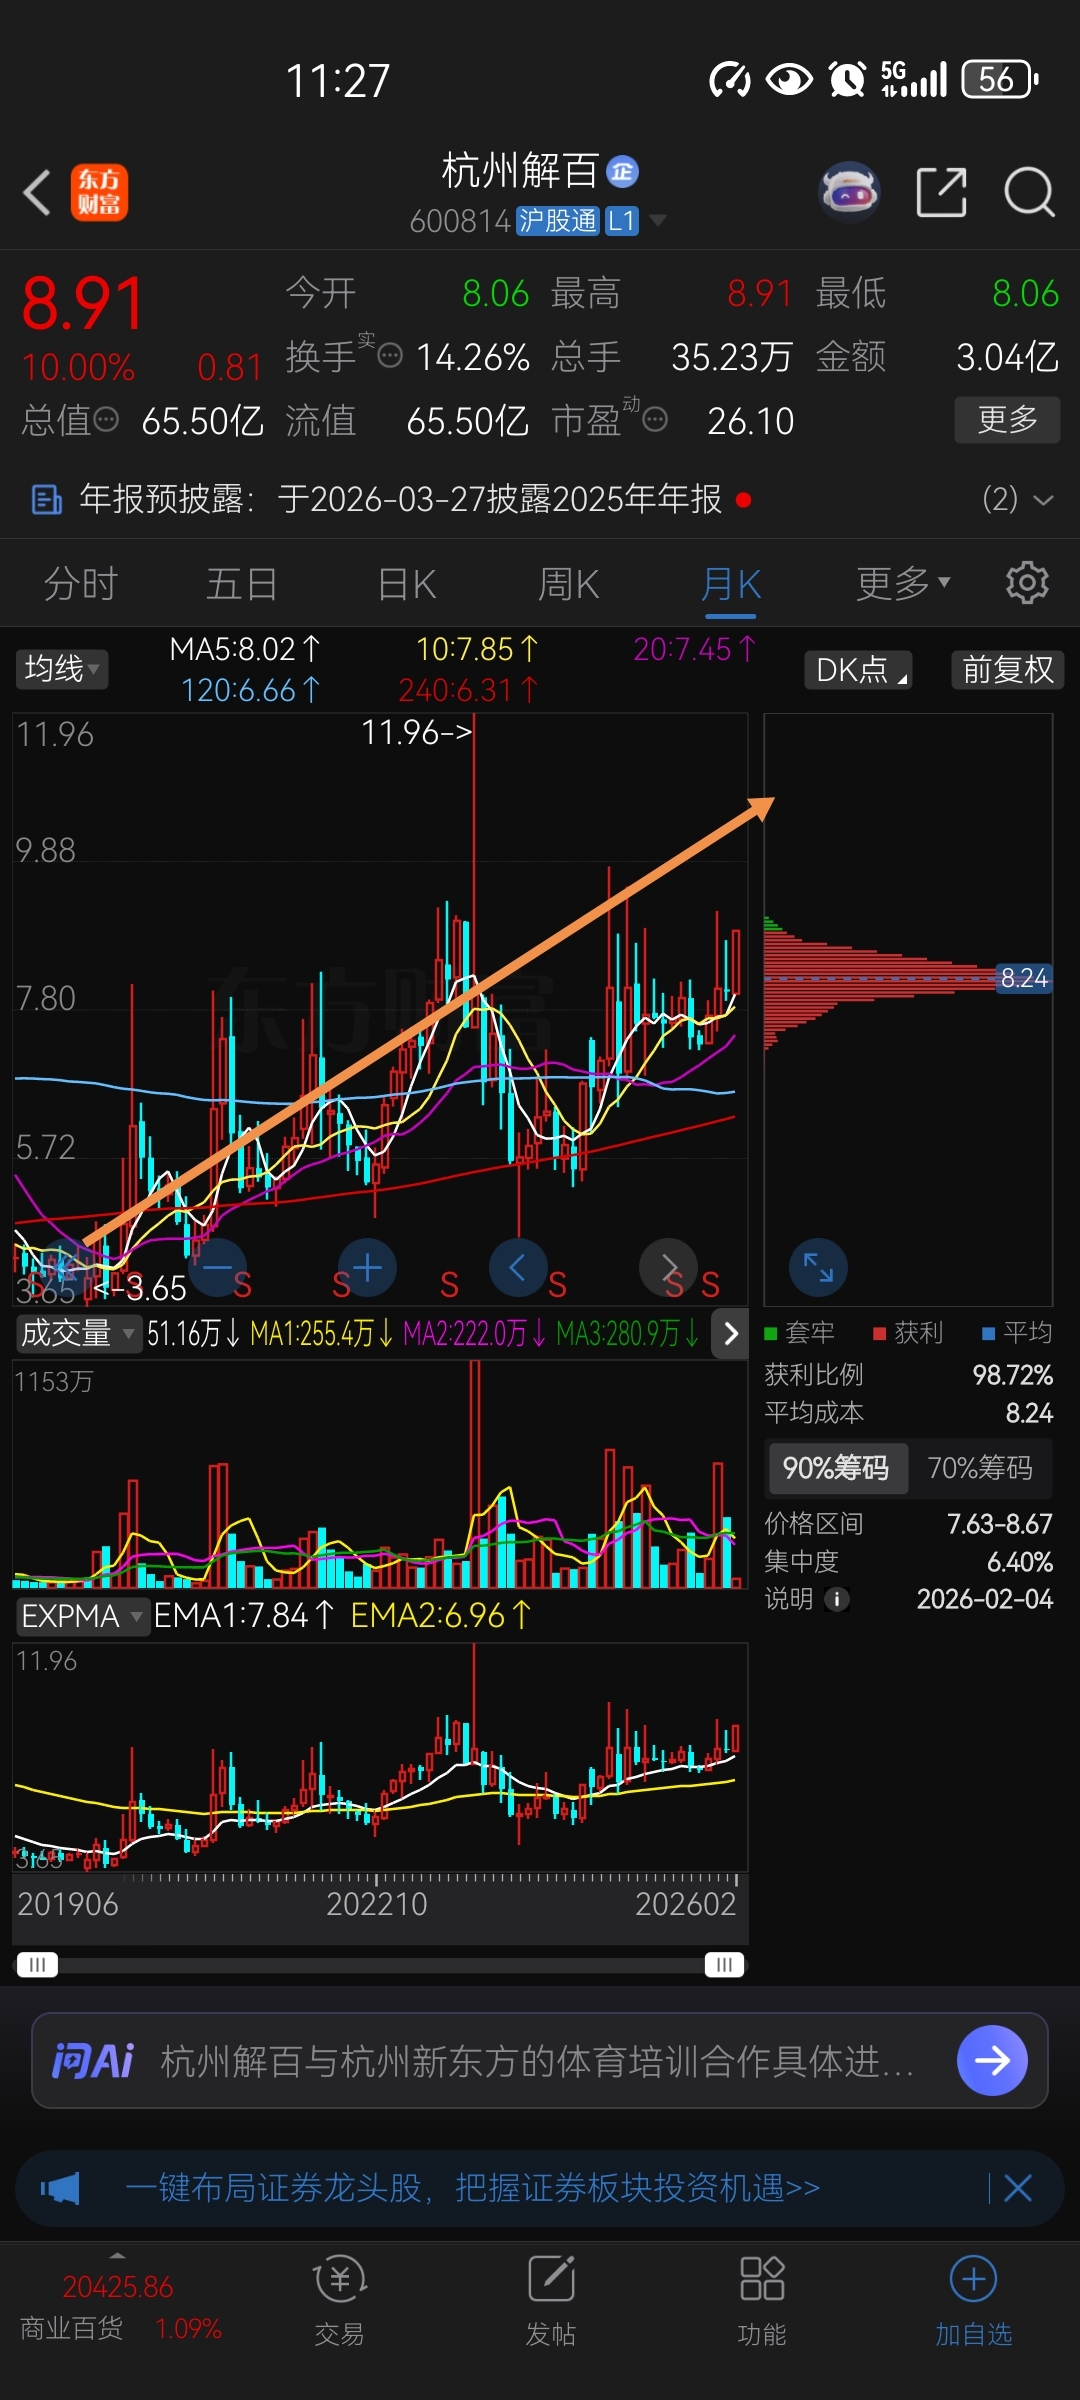The width and height of the screenshot is (1080, 2400).
Task: Switch to 分时 tab
Action: click(x=81, y=583)
